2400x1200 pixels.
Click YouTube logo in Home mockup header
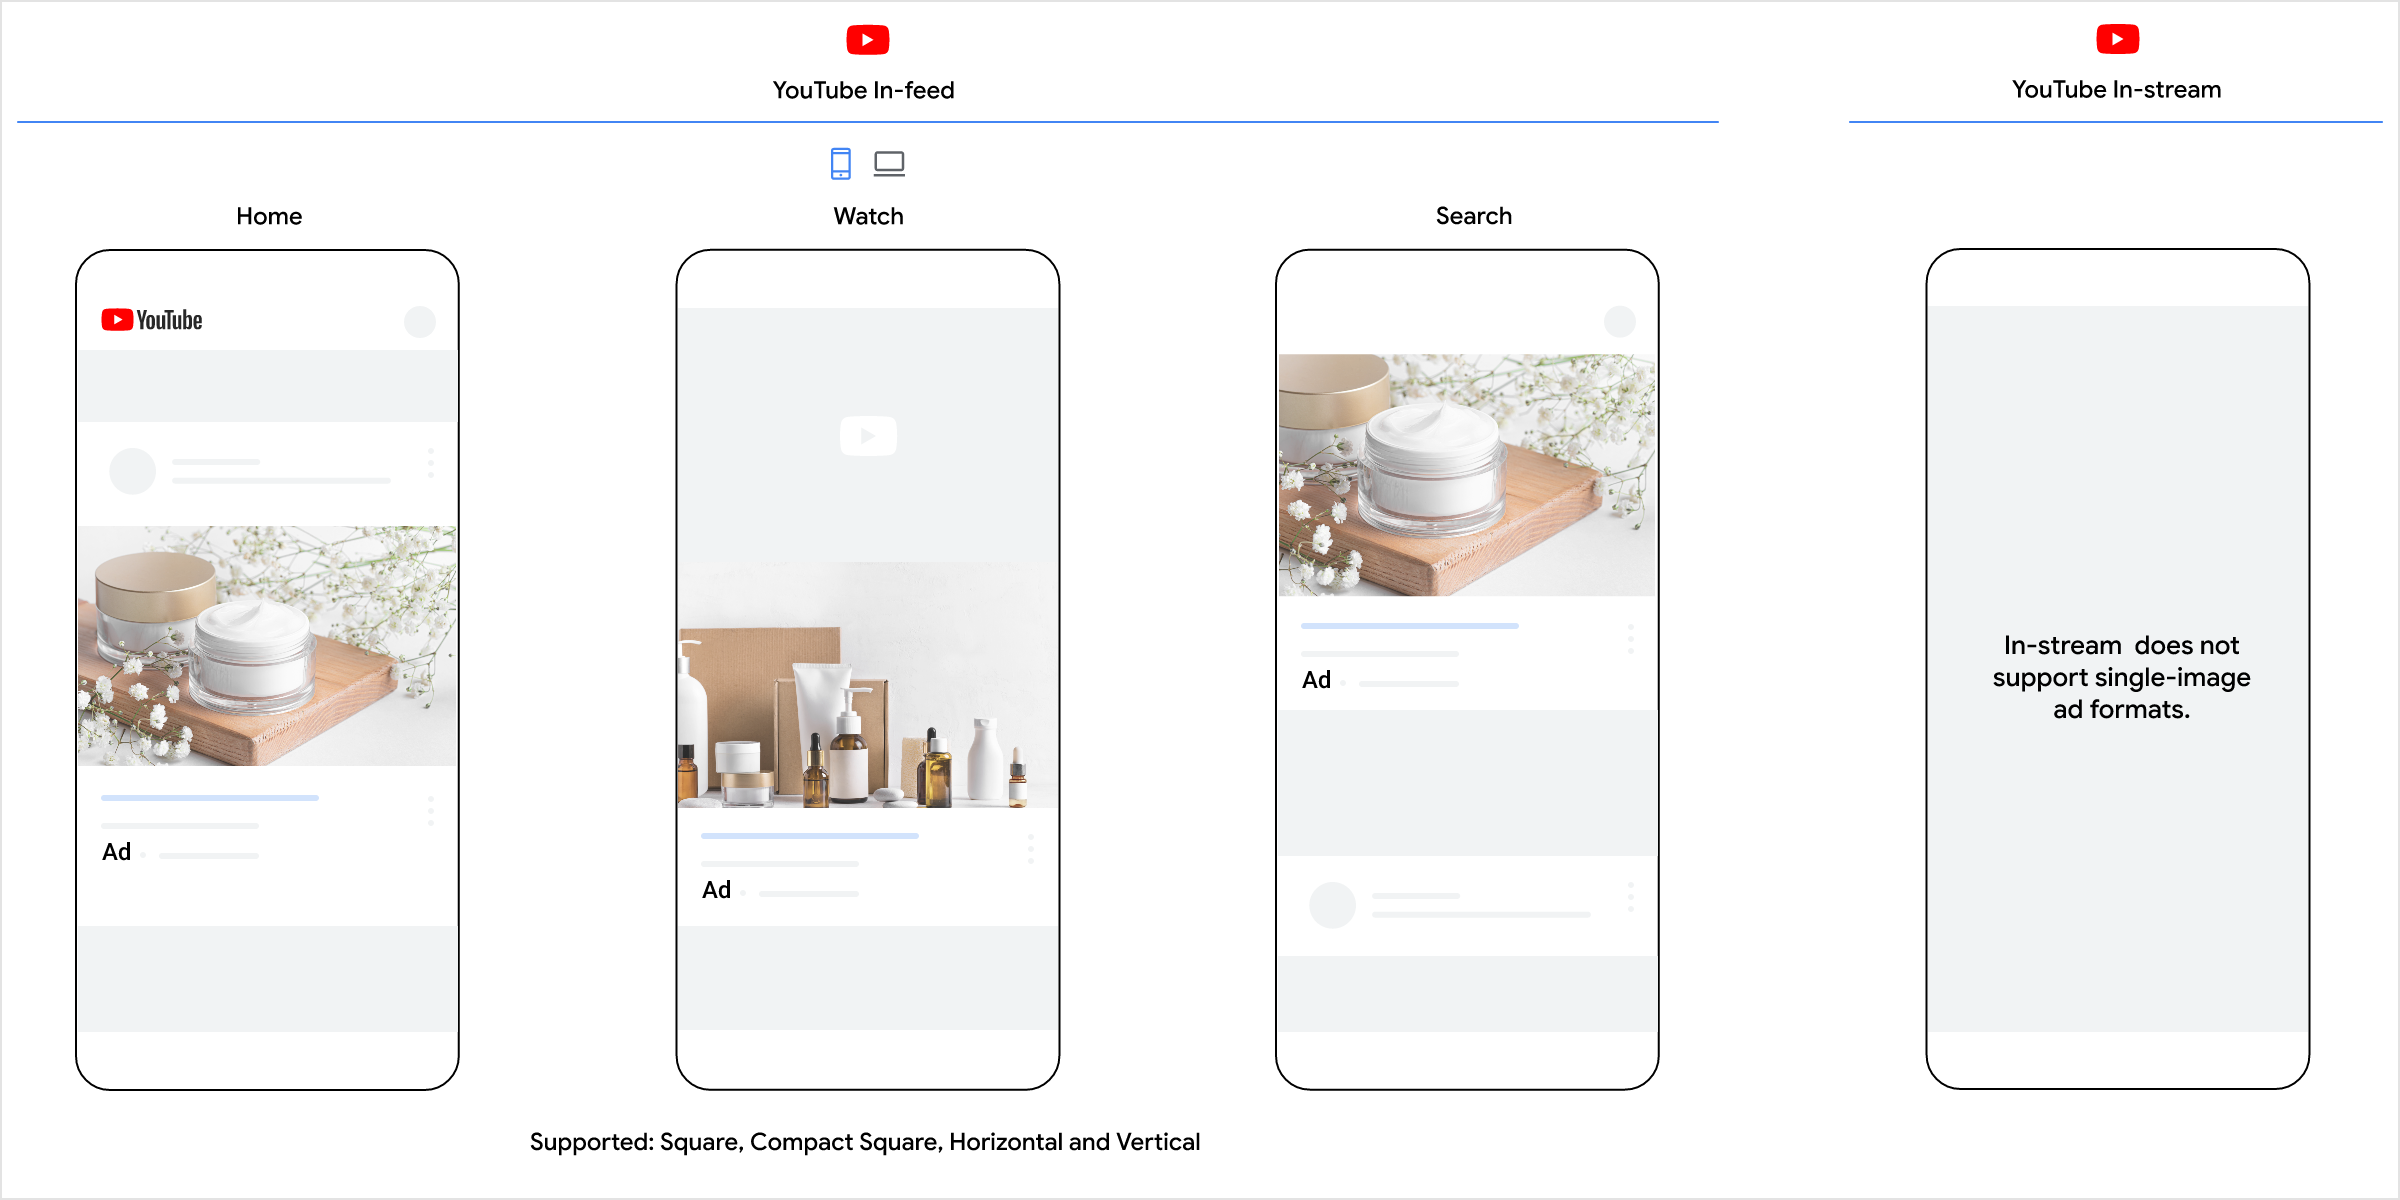pos(152,320)
